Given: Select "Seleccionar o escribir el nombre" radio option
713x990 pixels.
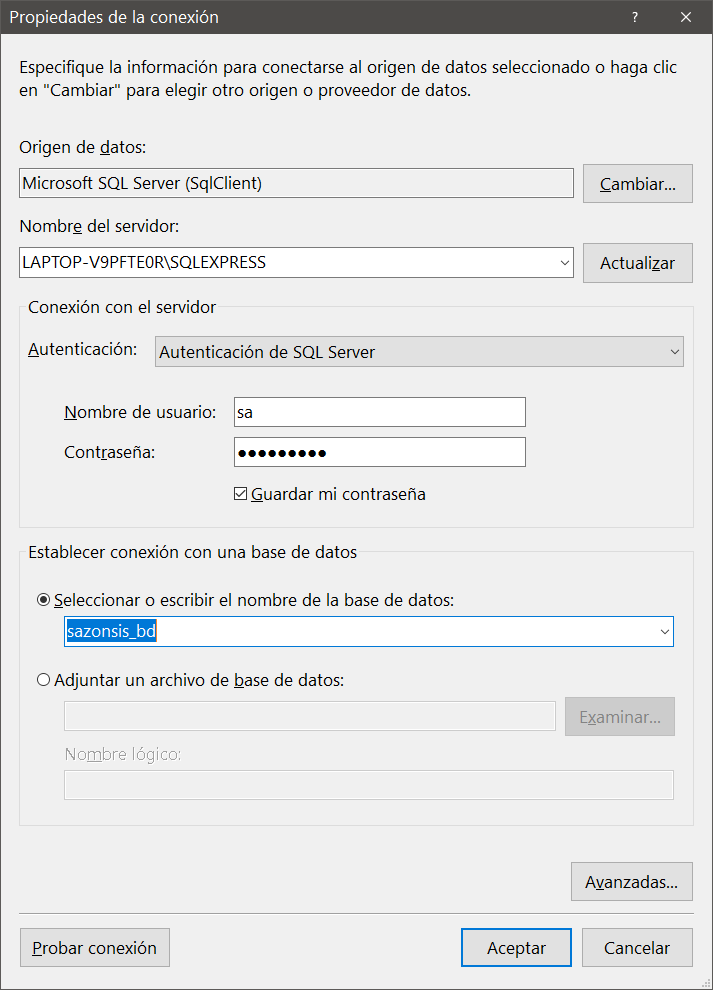Looking at the screenshot, I should 43,599.
